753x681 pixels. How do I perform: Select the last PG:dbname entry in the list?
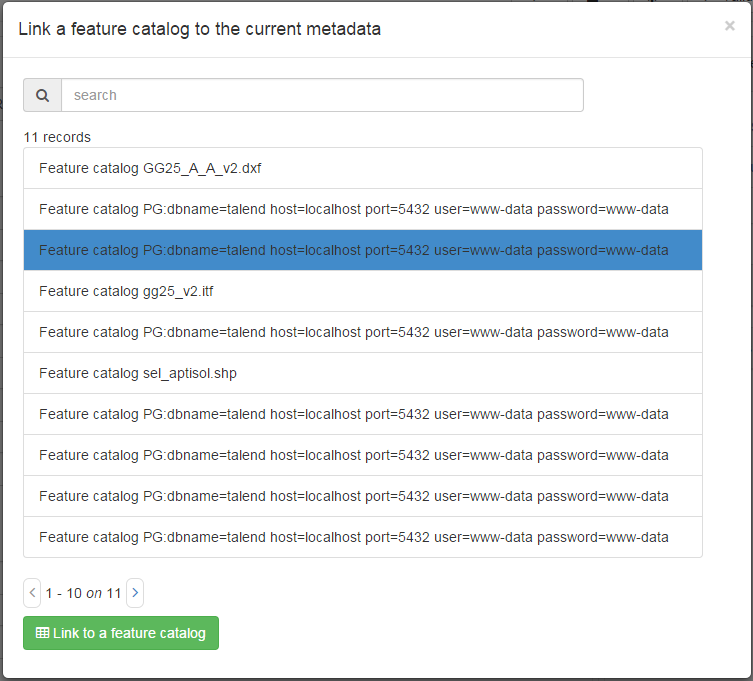point(363,537)
